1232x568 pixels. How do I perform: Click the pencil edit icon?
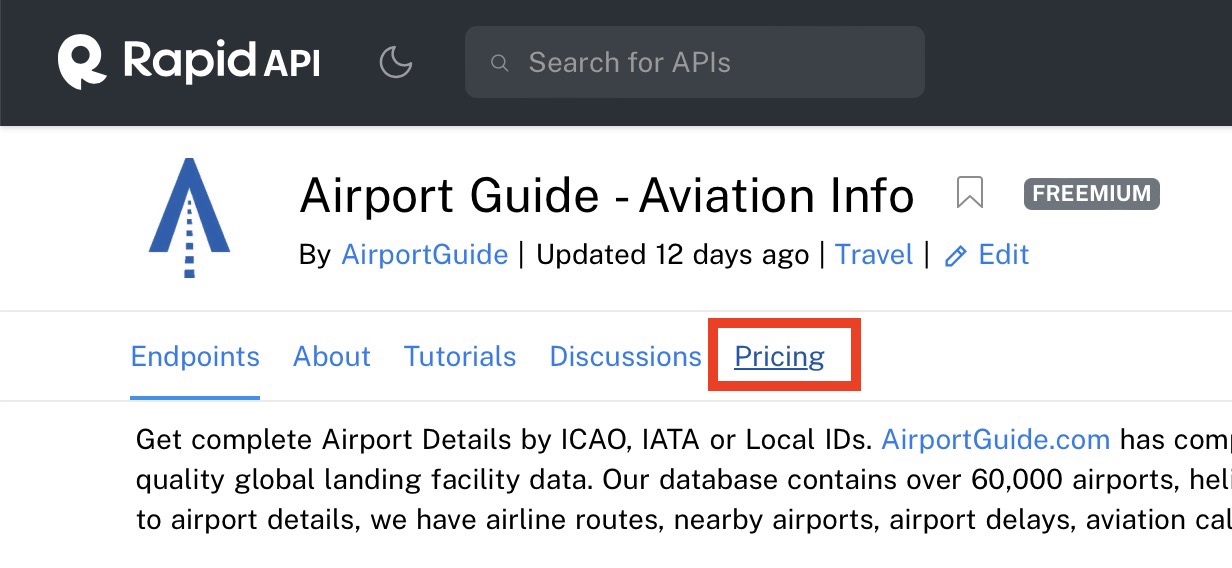point(956,256)
